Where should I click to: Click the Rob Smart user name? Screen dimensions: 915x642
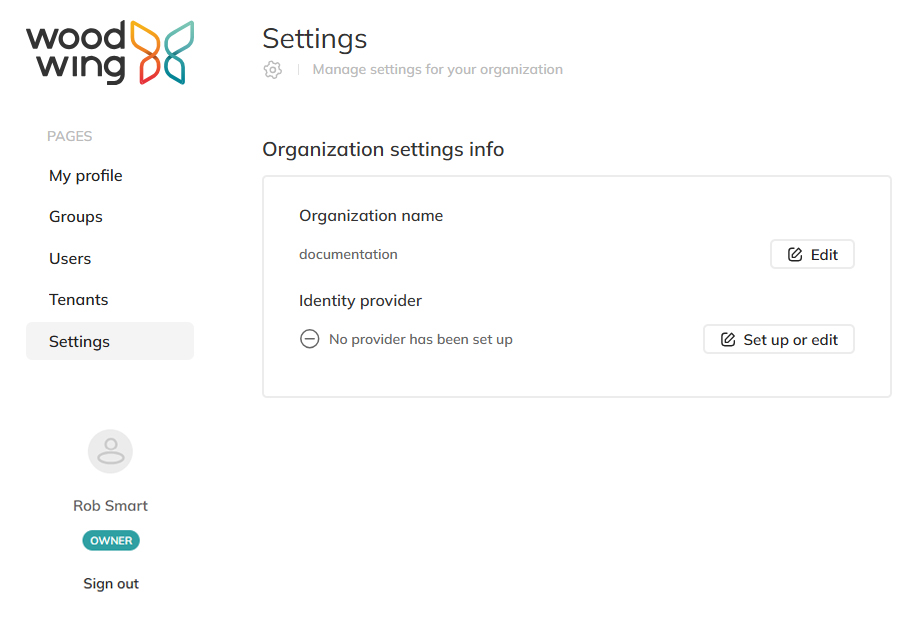pyautogui.click(x=110, y=505)
